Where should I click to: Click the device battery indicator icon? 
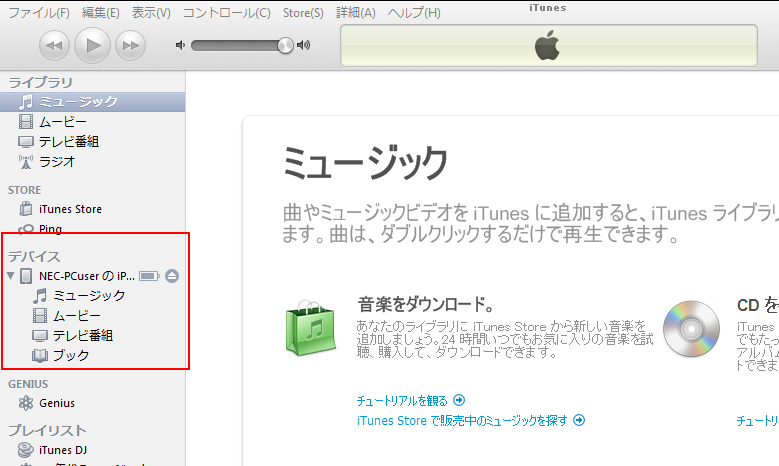click(149, 276)
